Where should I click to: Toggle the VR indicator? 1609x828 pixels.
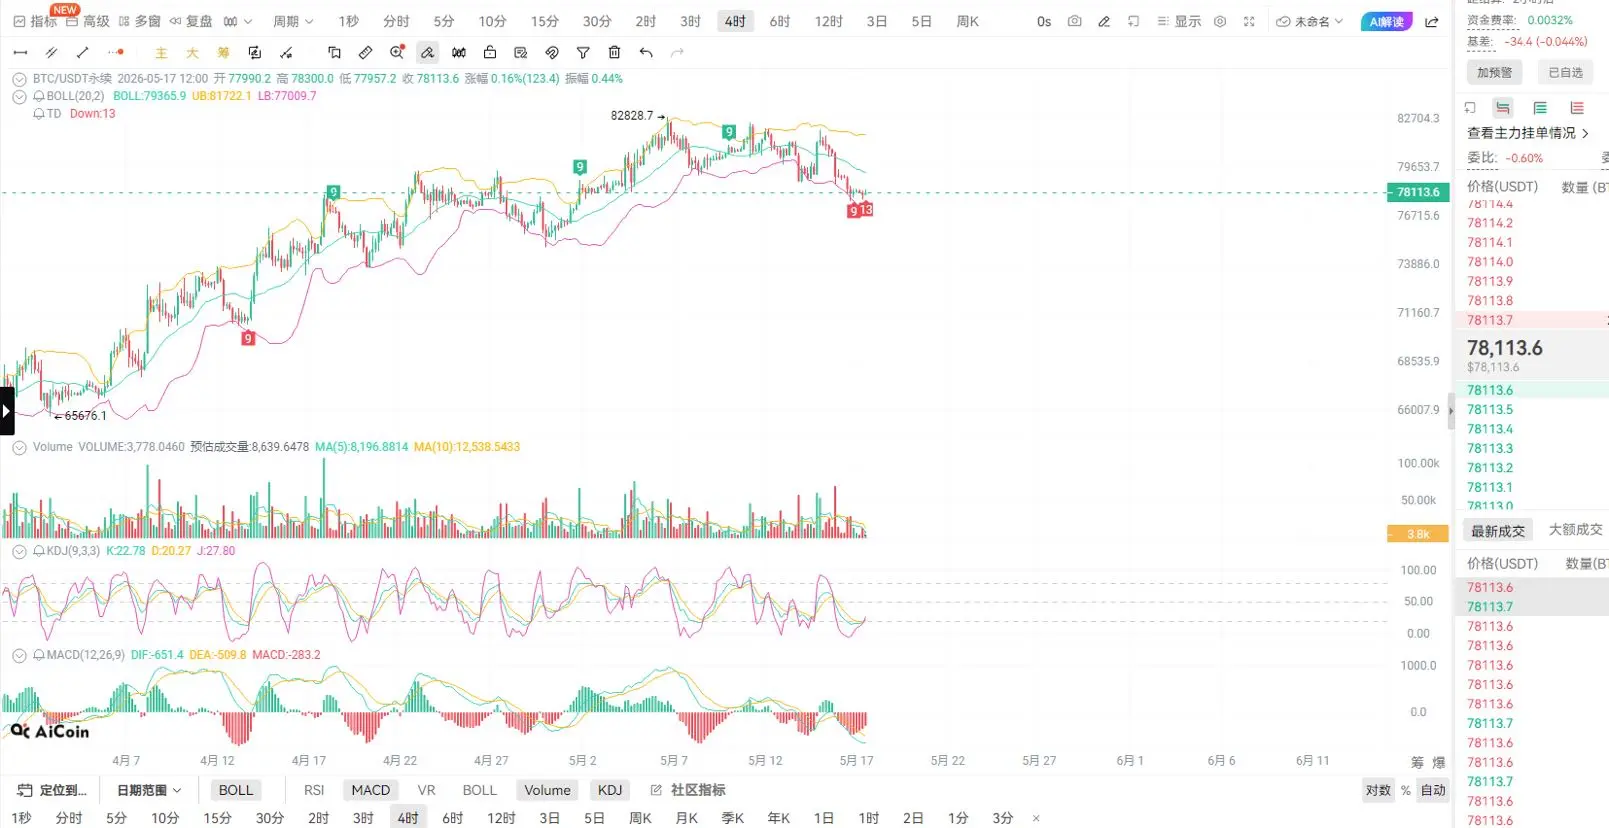(x=426, y=790)
